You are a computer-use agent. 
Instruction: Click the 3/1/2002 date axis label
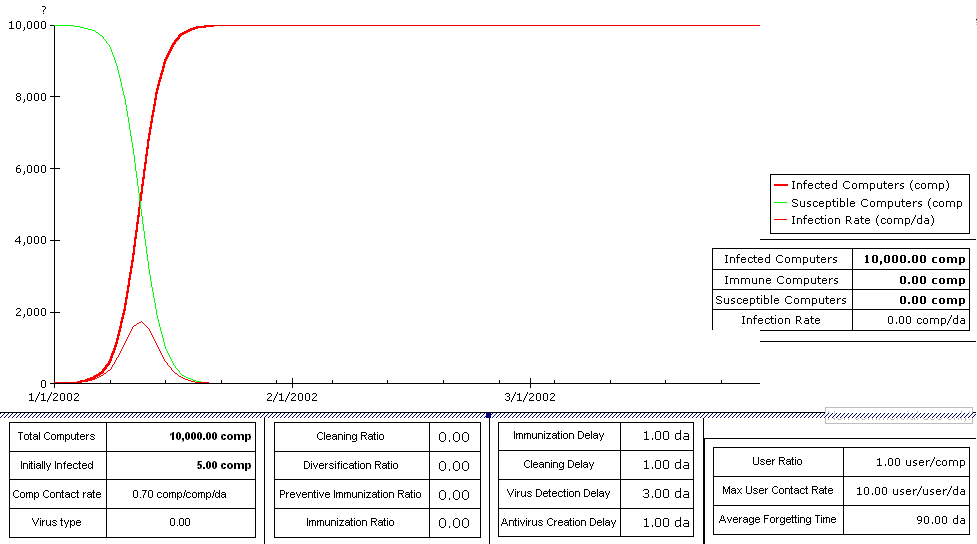tap(530, 397)
